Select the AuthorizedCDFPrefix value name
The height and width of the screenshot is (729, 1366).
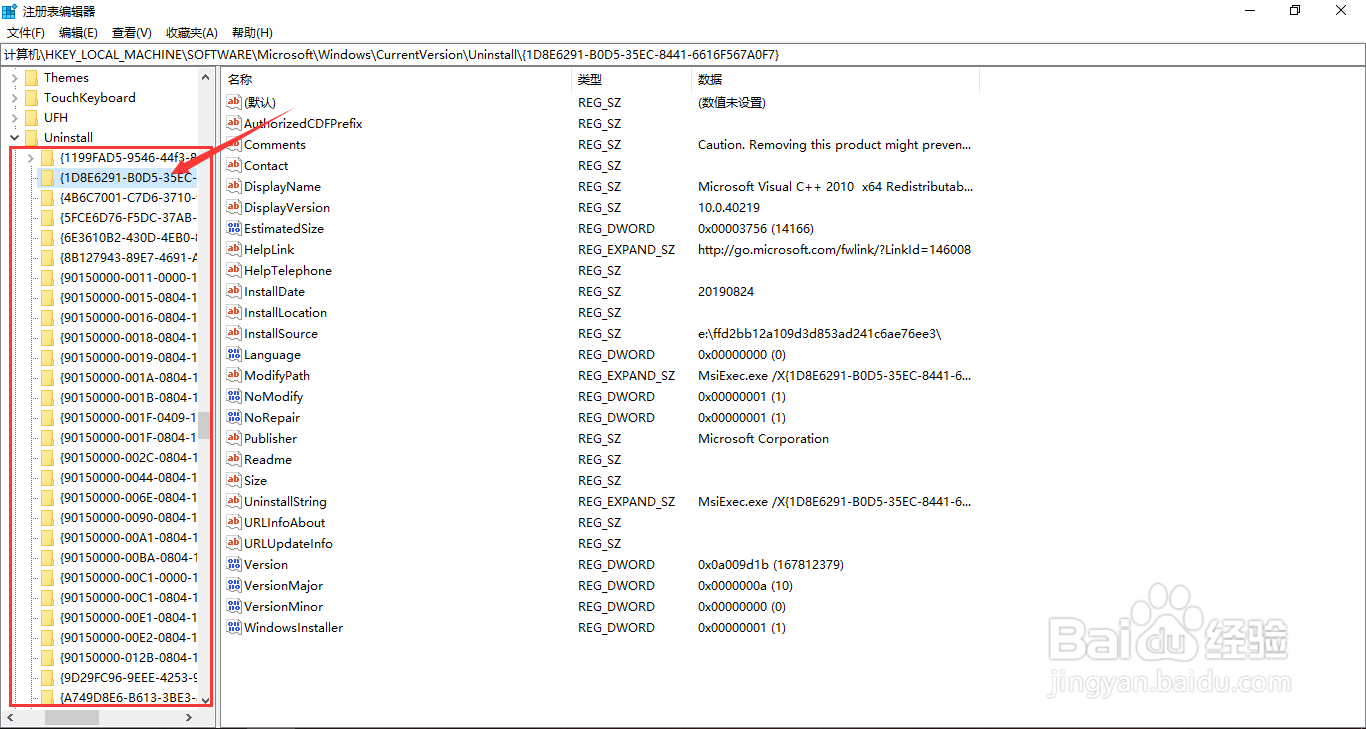point(303,123)
